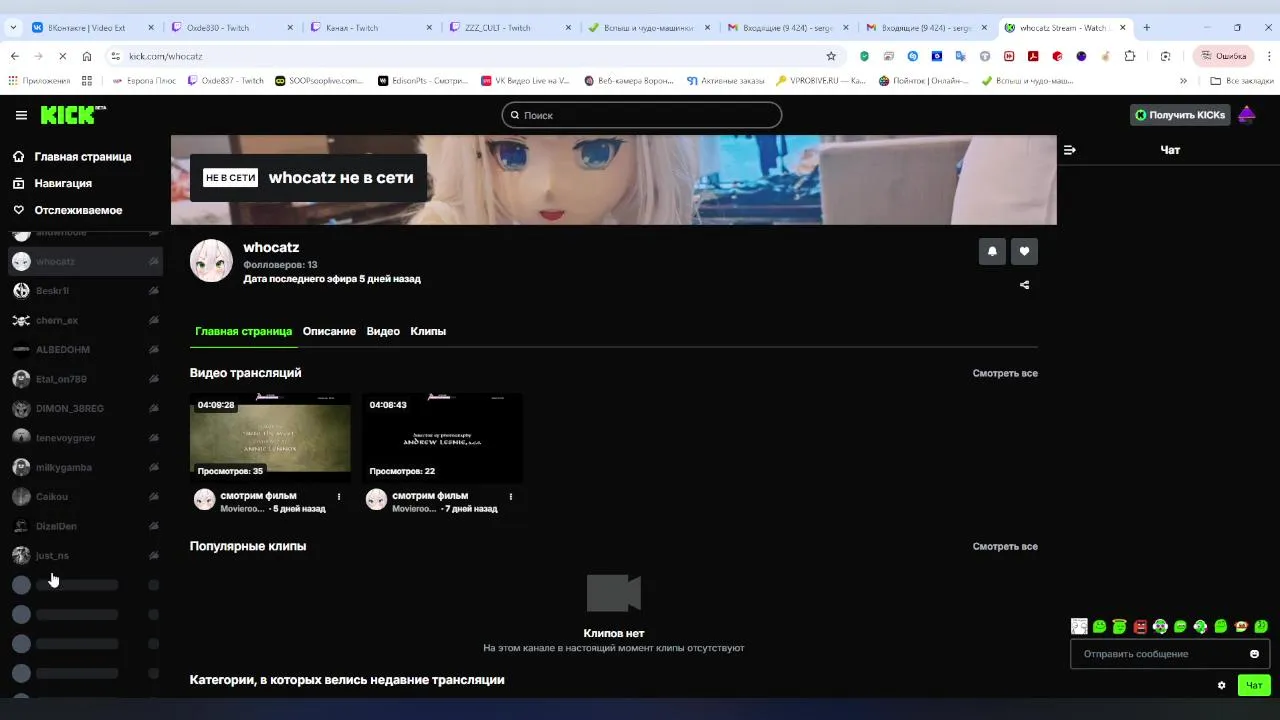The image size is (1280, 720).
Task: Select DIMON_38REG in followed channels list
Action: click(x=85, y=408)
